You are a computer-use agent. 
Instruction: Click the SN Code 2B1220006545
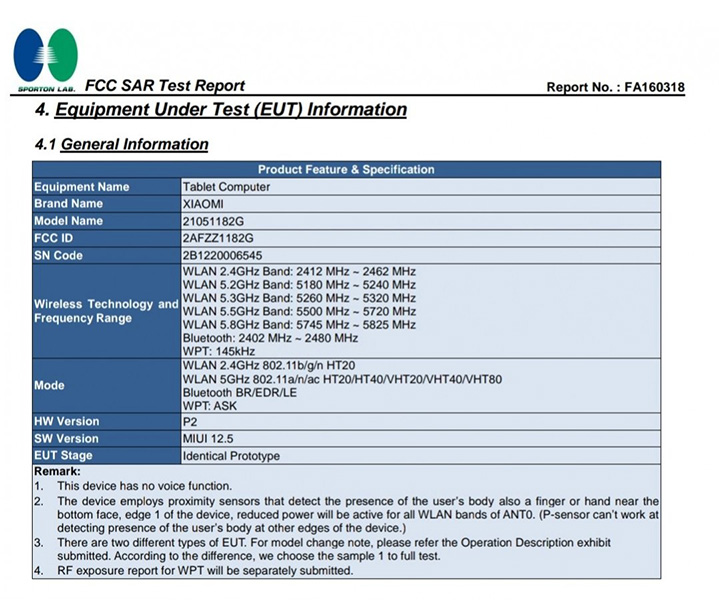pyautogui.click(x=222, y=256)
